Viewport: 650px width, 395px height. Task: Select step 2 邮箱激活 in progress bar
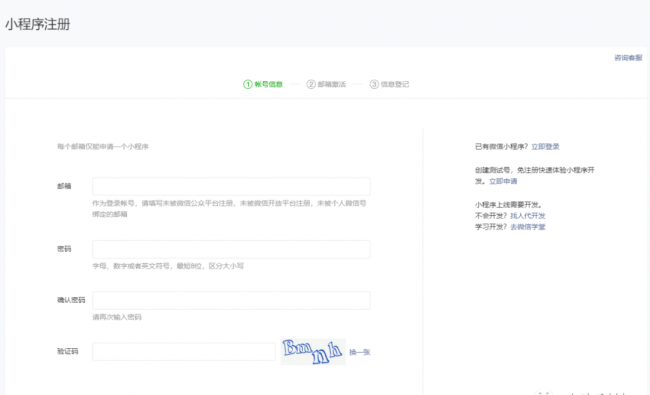click(x=326, y=84)
